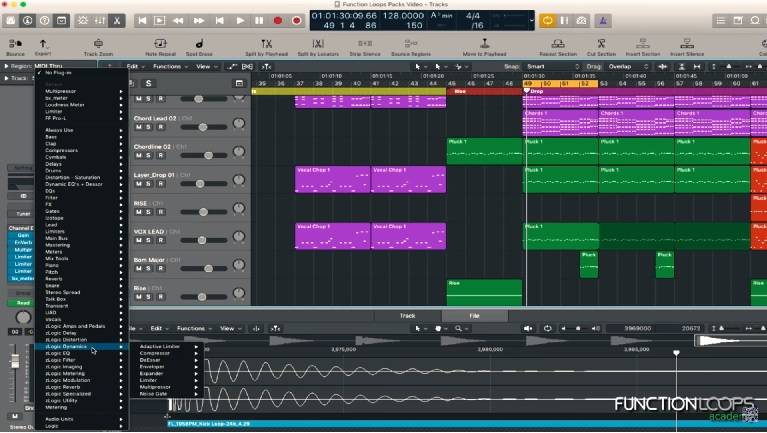767x433 pixels.
Task: Click the Split by Playhead scissors icon
Action: click(x=265, y=44)
